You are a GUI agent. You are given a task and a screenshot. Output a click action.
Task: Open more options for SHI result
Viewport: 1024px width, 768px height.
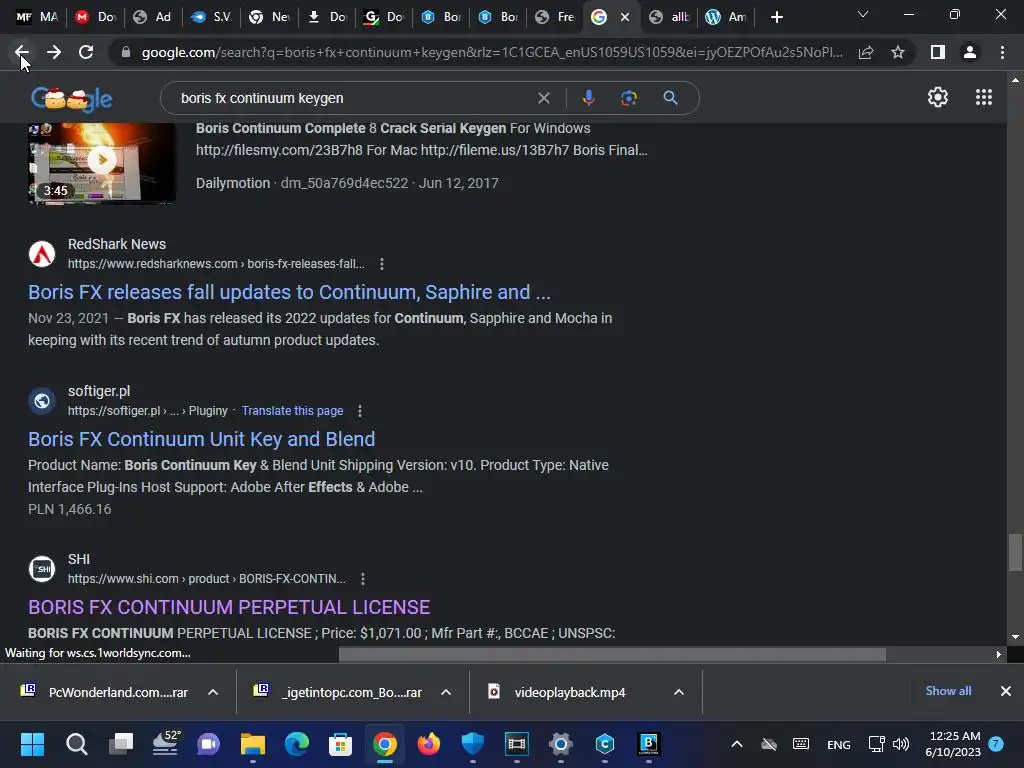[x=363, y=579]
